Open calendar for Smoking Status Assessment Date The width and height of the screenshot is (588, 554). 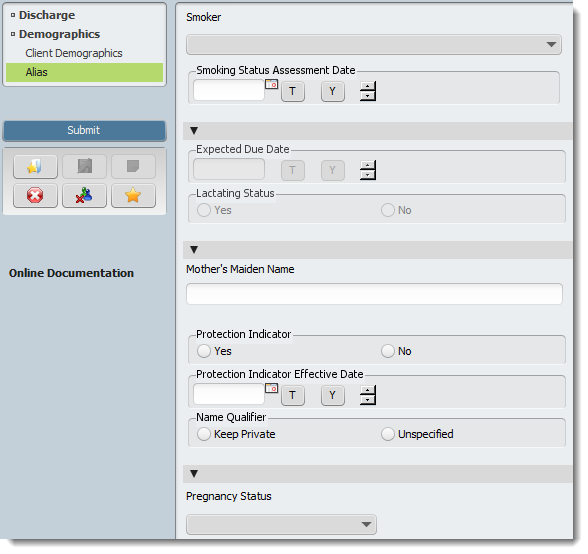pos(271,84)
